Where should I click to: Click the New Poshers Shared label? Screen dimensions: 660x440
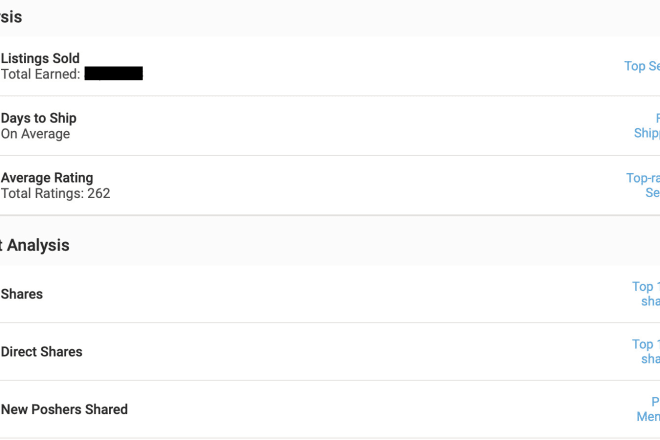pyautogui.click(x=64, y=409)
